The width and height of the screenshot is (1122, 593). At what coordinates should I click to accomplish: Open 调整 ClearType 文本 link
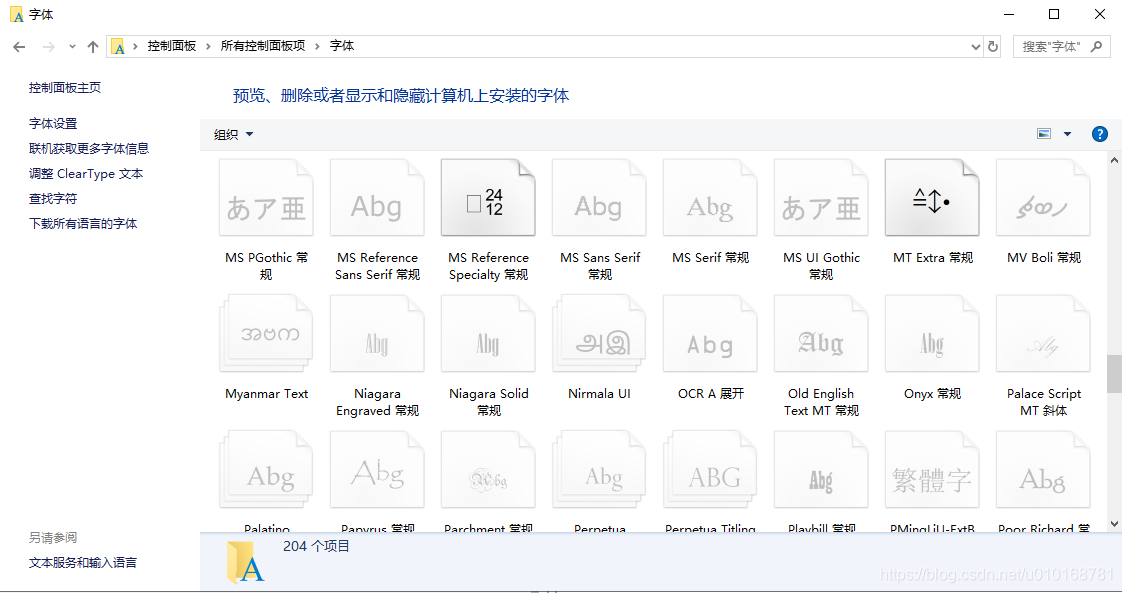point(86,174)
